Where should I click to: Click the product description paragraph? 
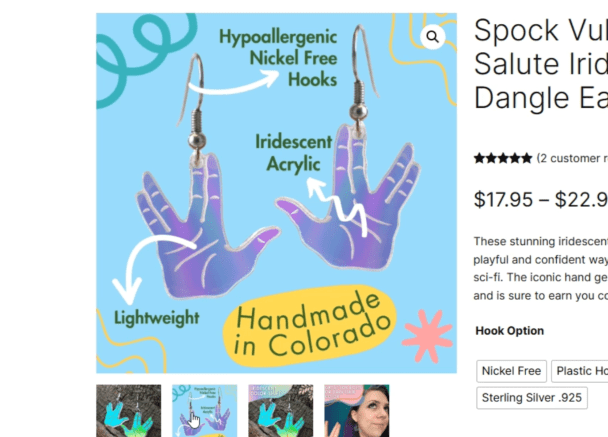tap(541, 268)
